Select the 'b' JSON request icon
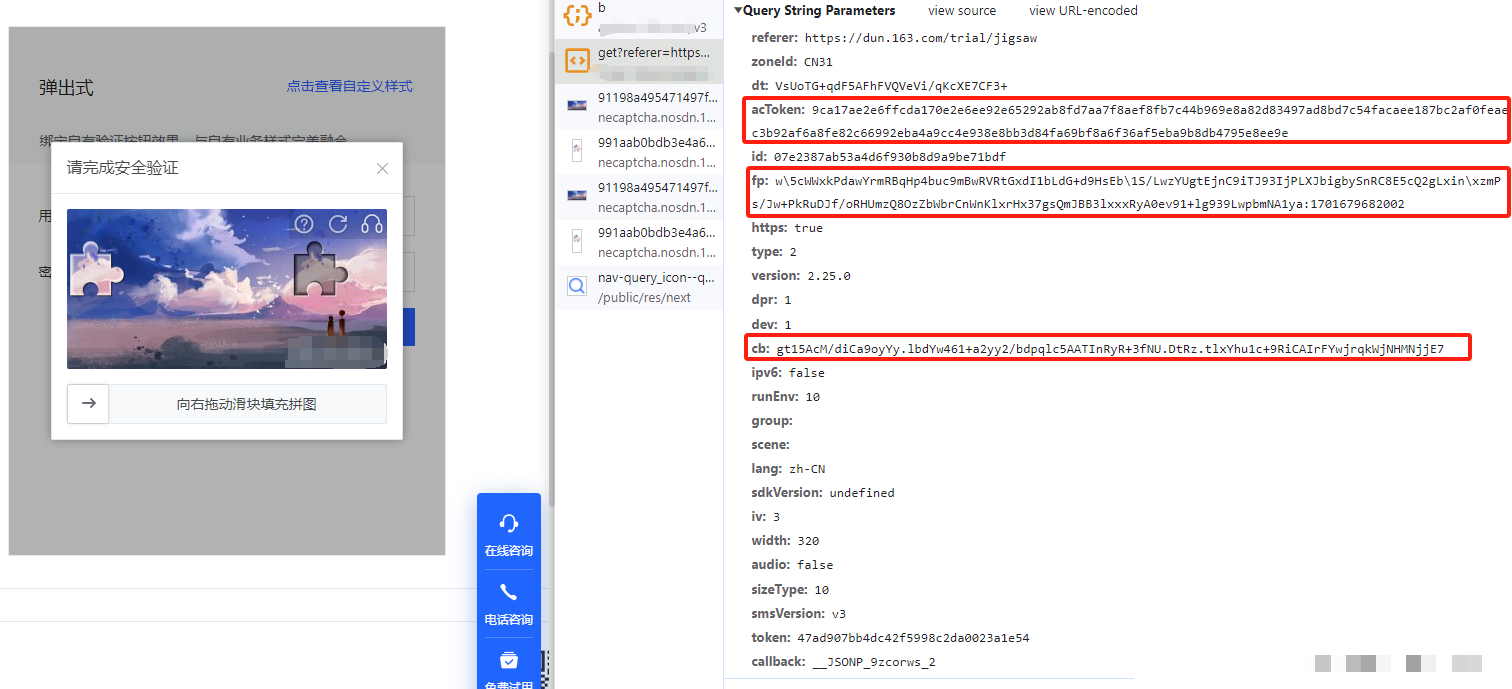The image size is (1512, 689). pyautogui.click(x=577, y=16)
